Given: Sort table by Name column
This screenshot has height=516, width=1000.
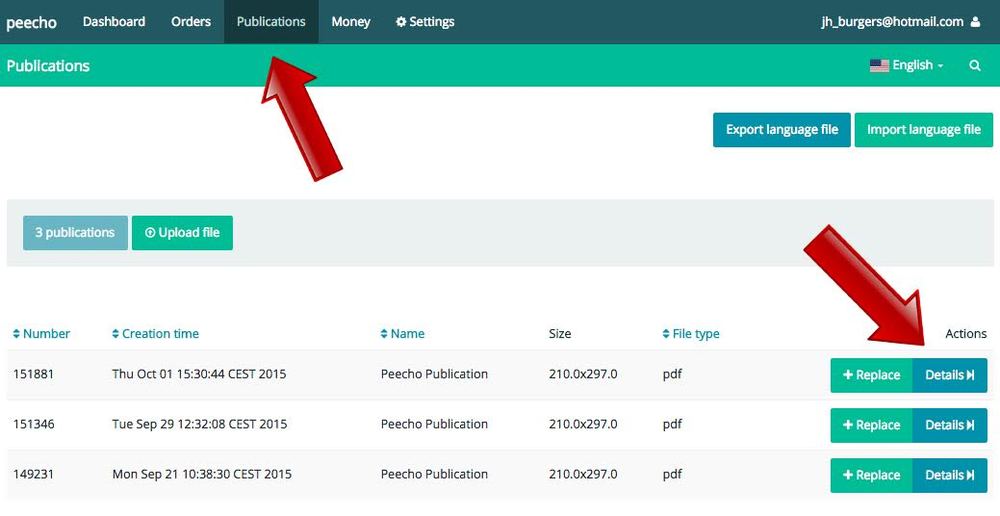Looking at the screenshot, I should pos(402,334).
